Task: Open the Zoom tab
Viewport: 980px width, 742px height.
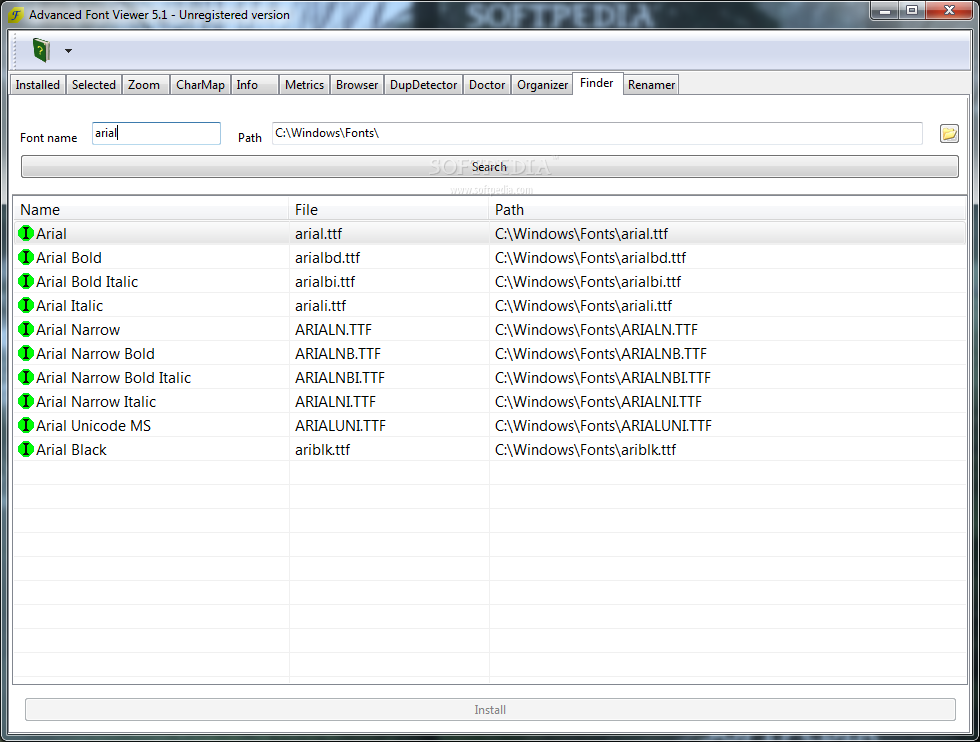Action: tap(144, 84)
